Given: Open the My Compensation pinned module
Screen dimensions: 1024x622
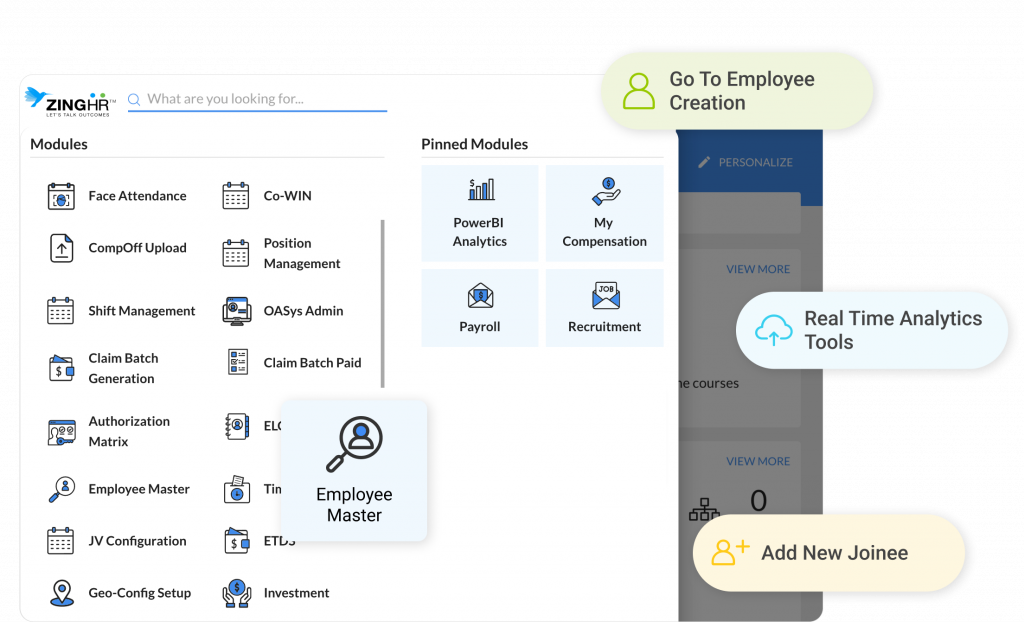Looking at the screenshot, I should 604,212.
